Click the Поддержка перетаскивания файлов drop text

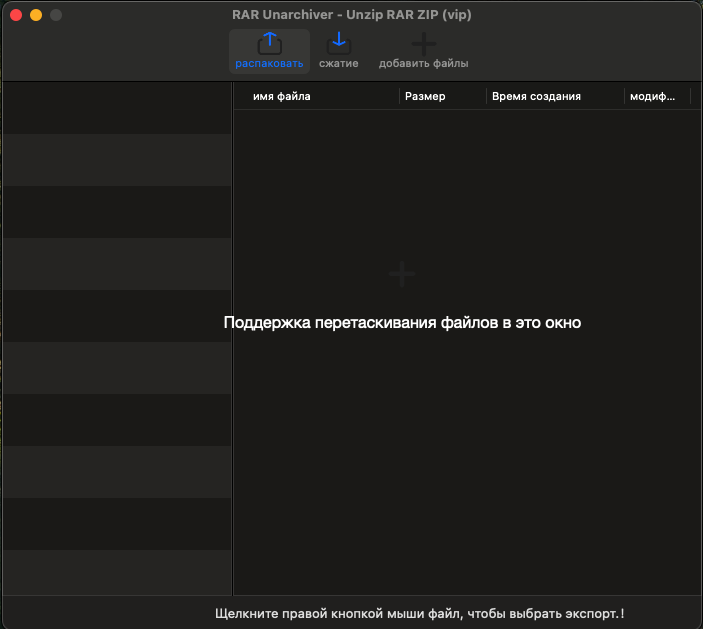click(402, 323)
